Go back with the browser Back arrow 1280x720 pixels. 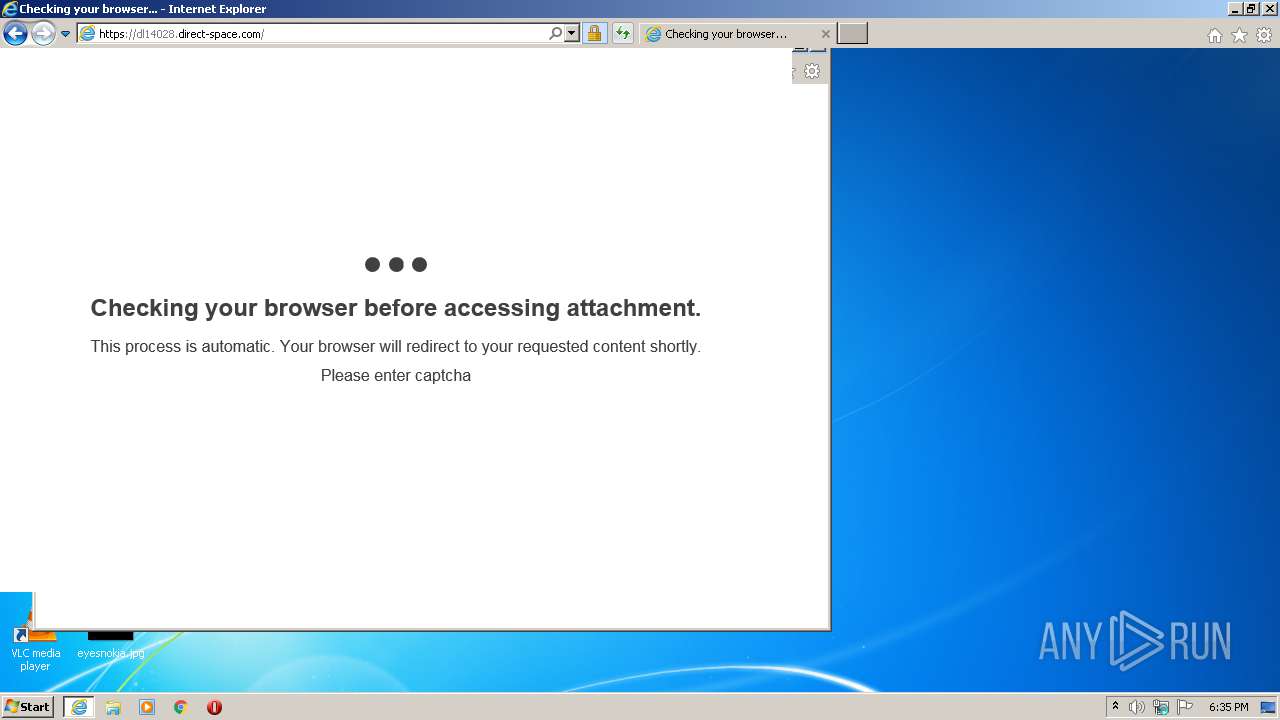pyautogui.click(x=15, y=34)
